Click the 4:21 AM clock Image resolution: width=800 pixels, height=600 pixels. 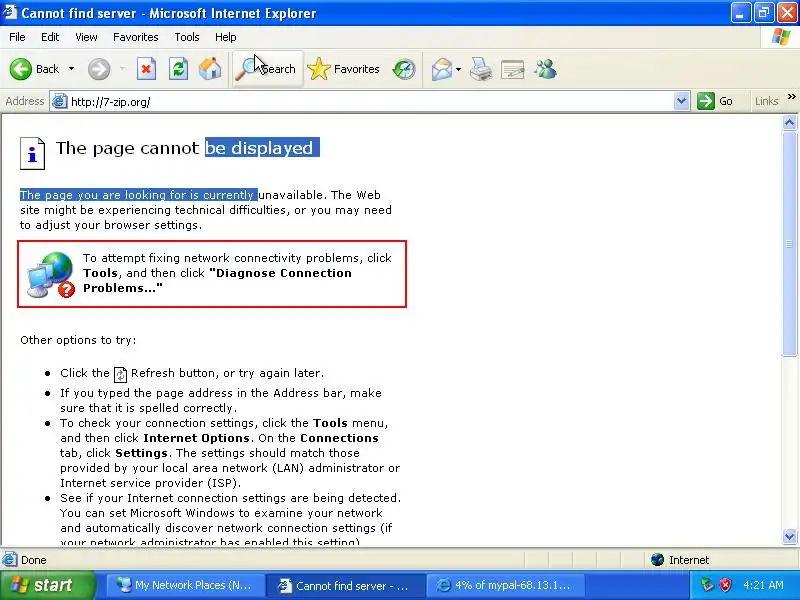tap(763, 585)
